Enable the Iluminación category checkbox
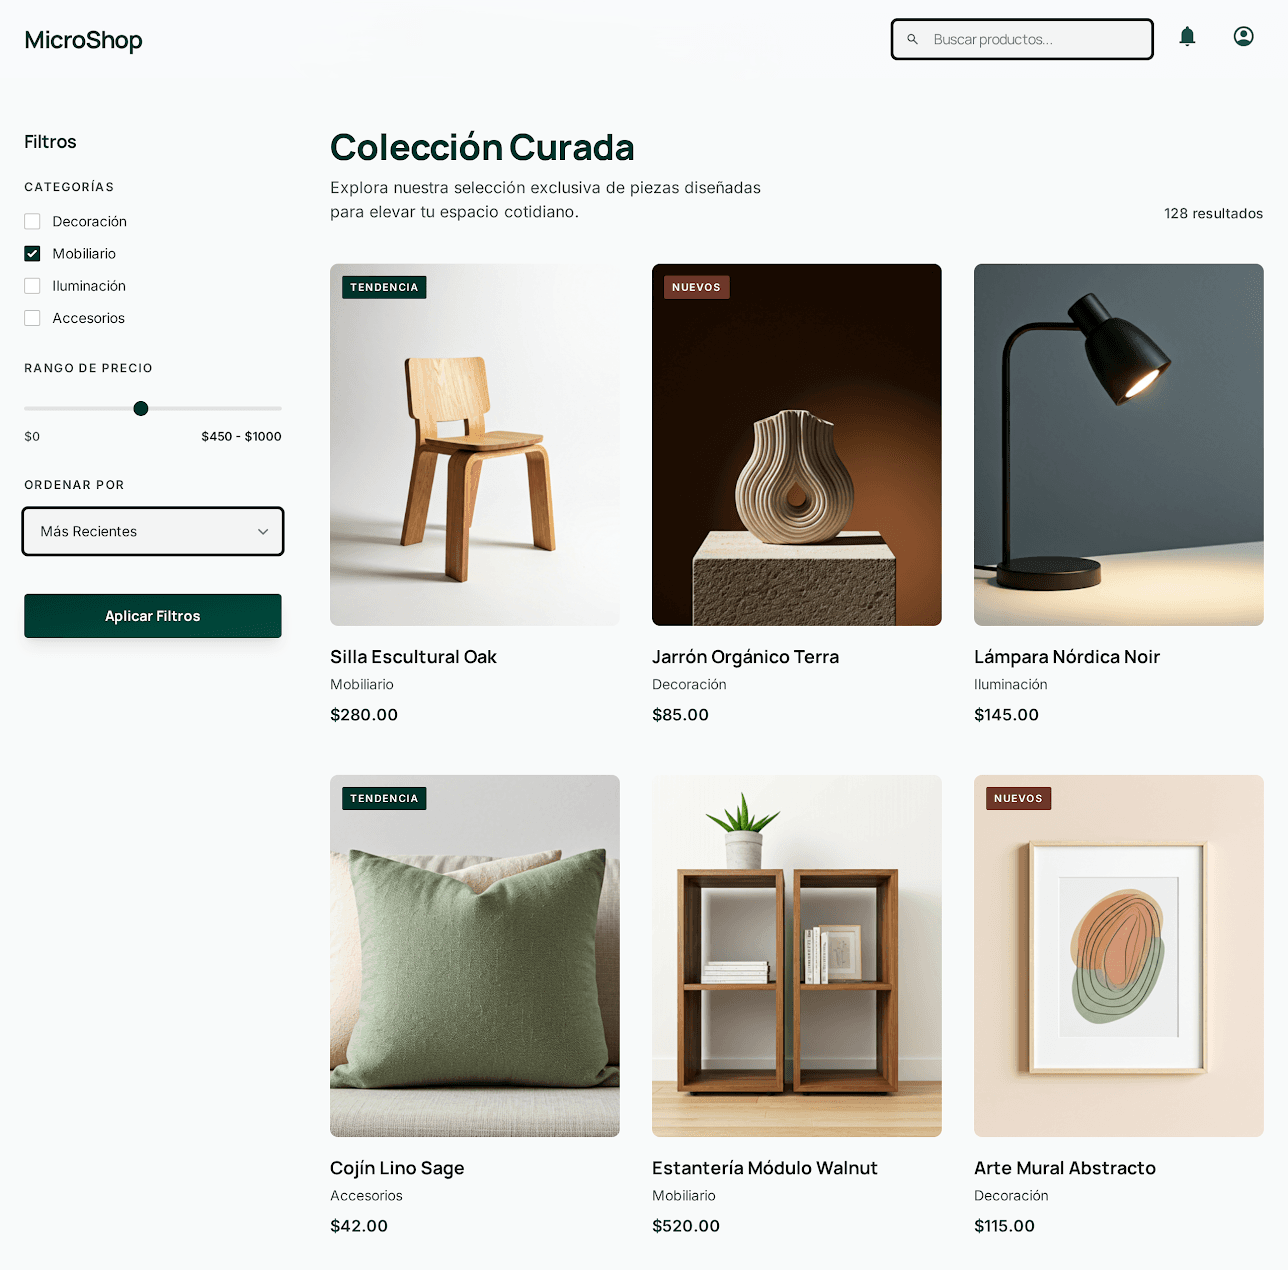The width and height of the screenshot is (1288, 1270). tap(31, 285)
